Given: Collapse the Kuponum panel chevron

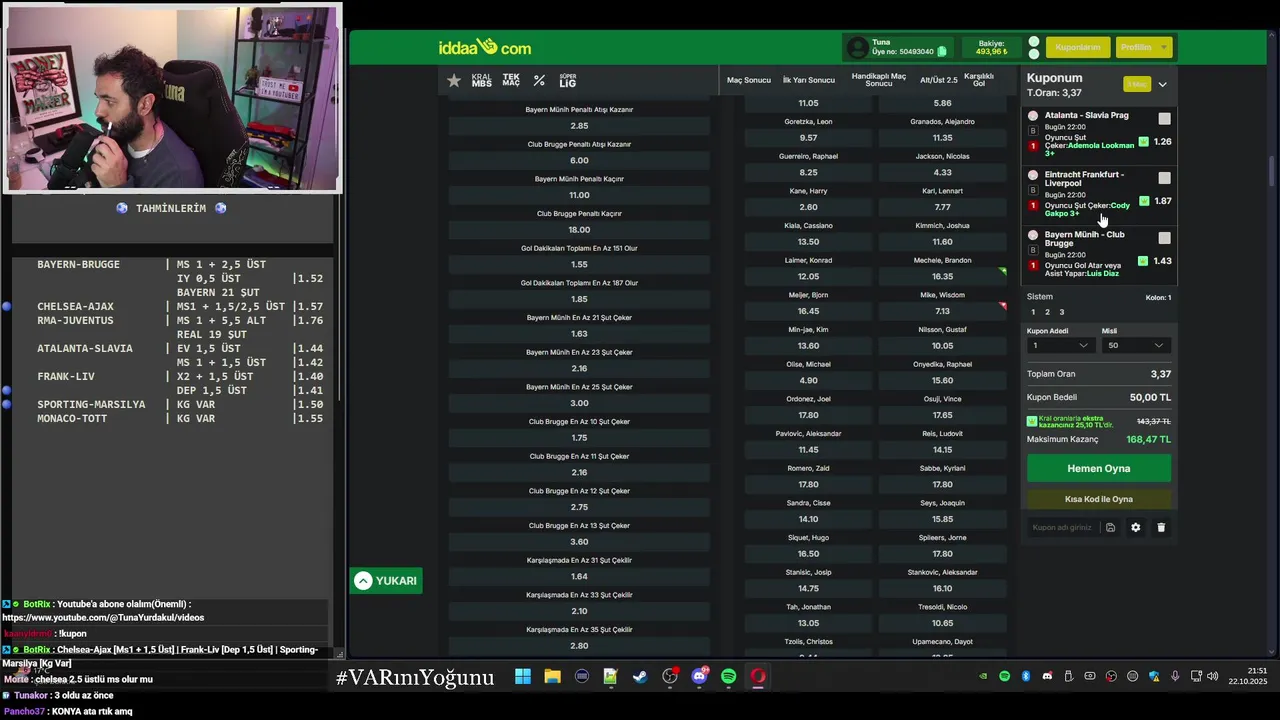Looking at the screenshot, I should (1162, 85).
